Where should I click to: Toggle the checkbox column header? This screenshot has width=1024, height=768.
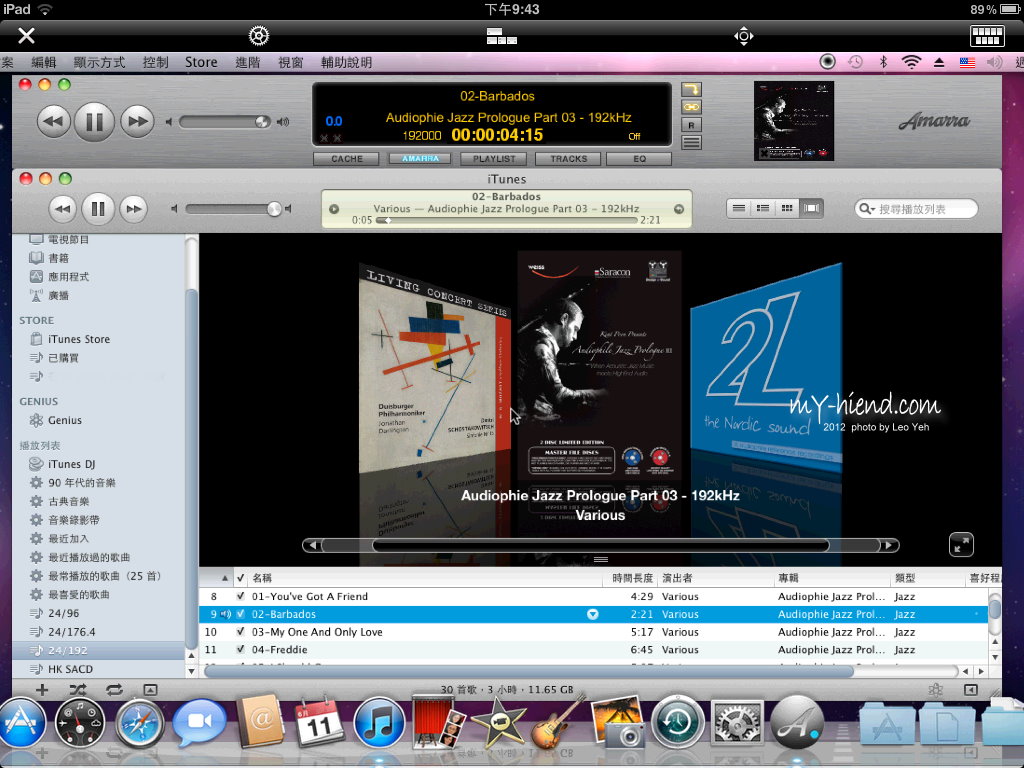240,578
